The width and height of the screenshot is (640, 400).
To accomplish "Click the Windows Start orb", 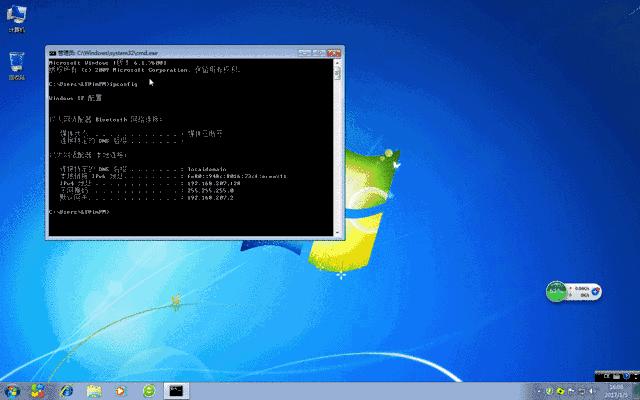I will pos(12,390).
